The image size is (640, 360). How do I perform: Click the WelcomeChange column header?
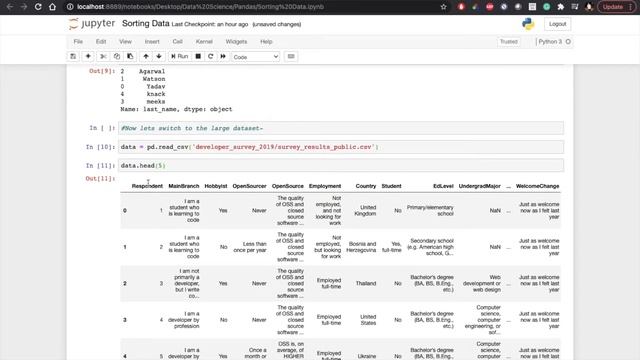538,186
